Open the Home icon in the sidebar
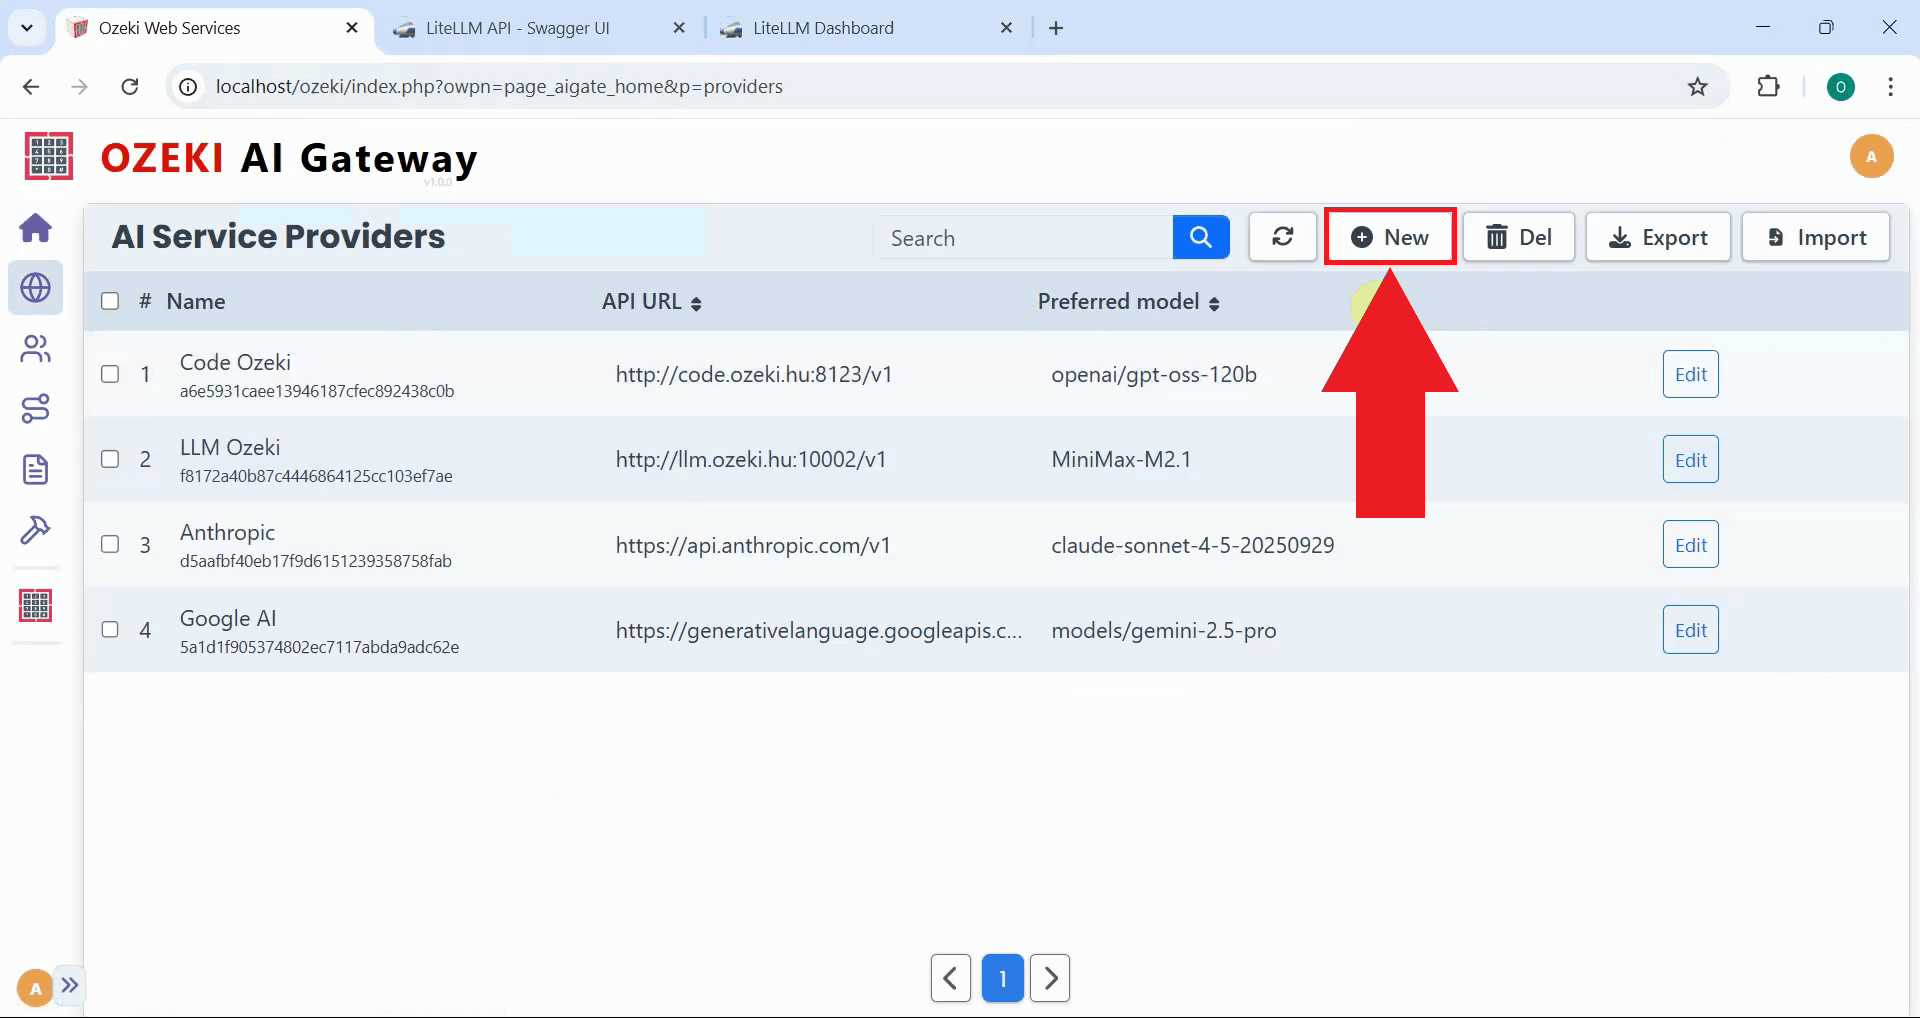 36,228
